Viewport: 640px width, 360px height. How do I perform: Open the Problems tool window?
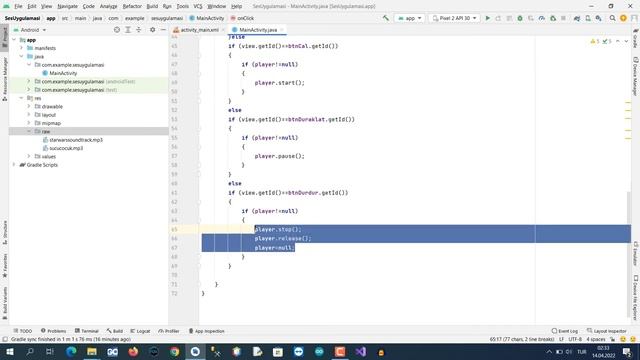[53, 331]
